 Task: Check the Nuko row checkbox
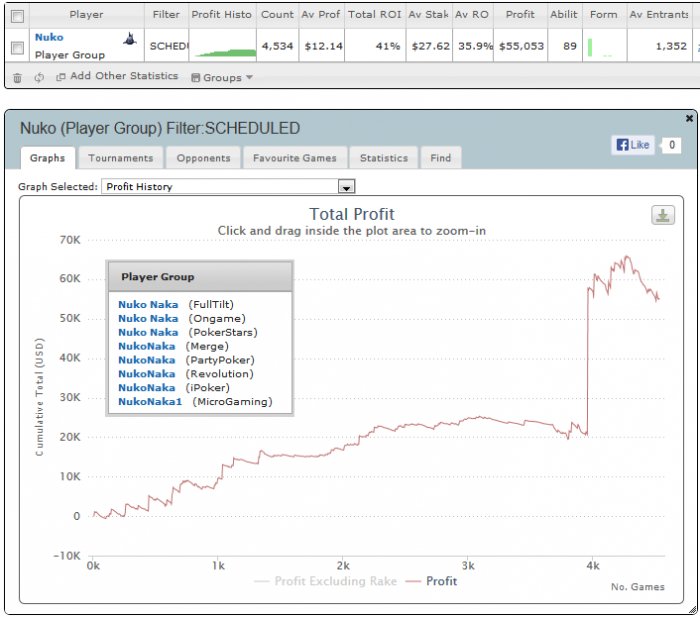17,47
